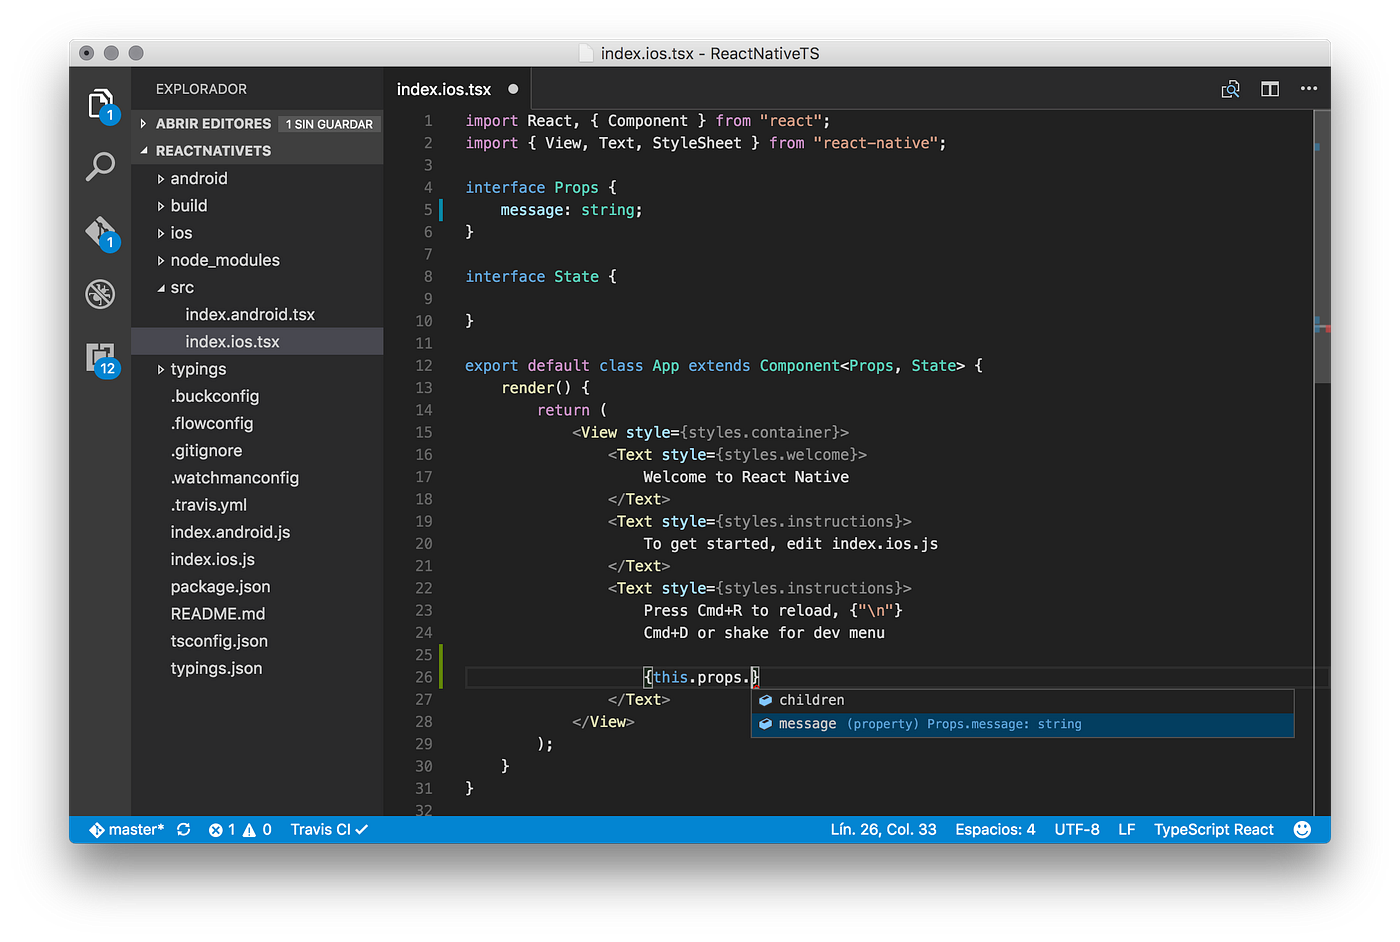Click the Split Editor icon
The height and width of the screenshot is (942, 1400).
pos(1269,88)
